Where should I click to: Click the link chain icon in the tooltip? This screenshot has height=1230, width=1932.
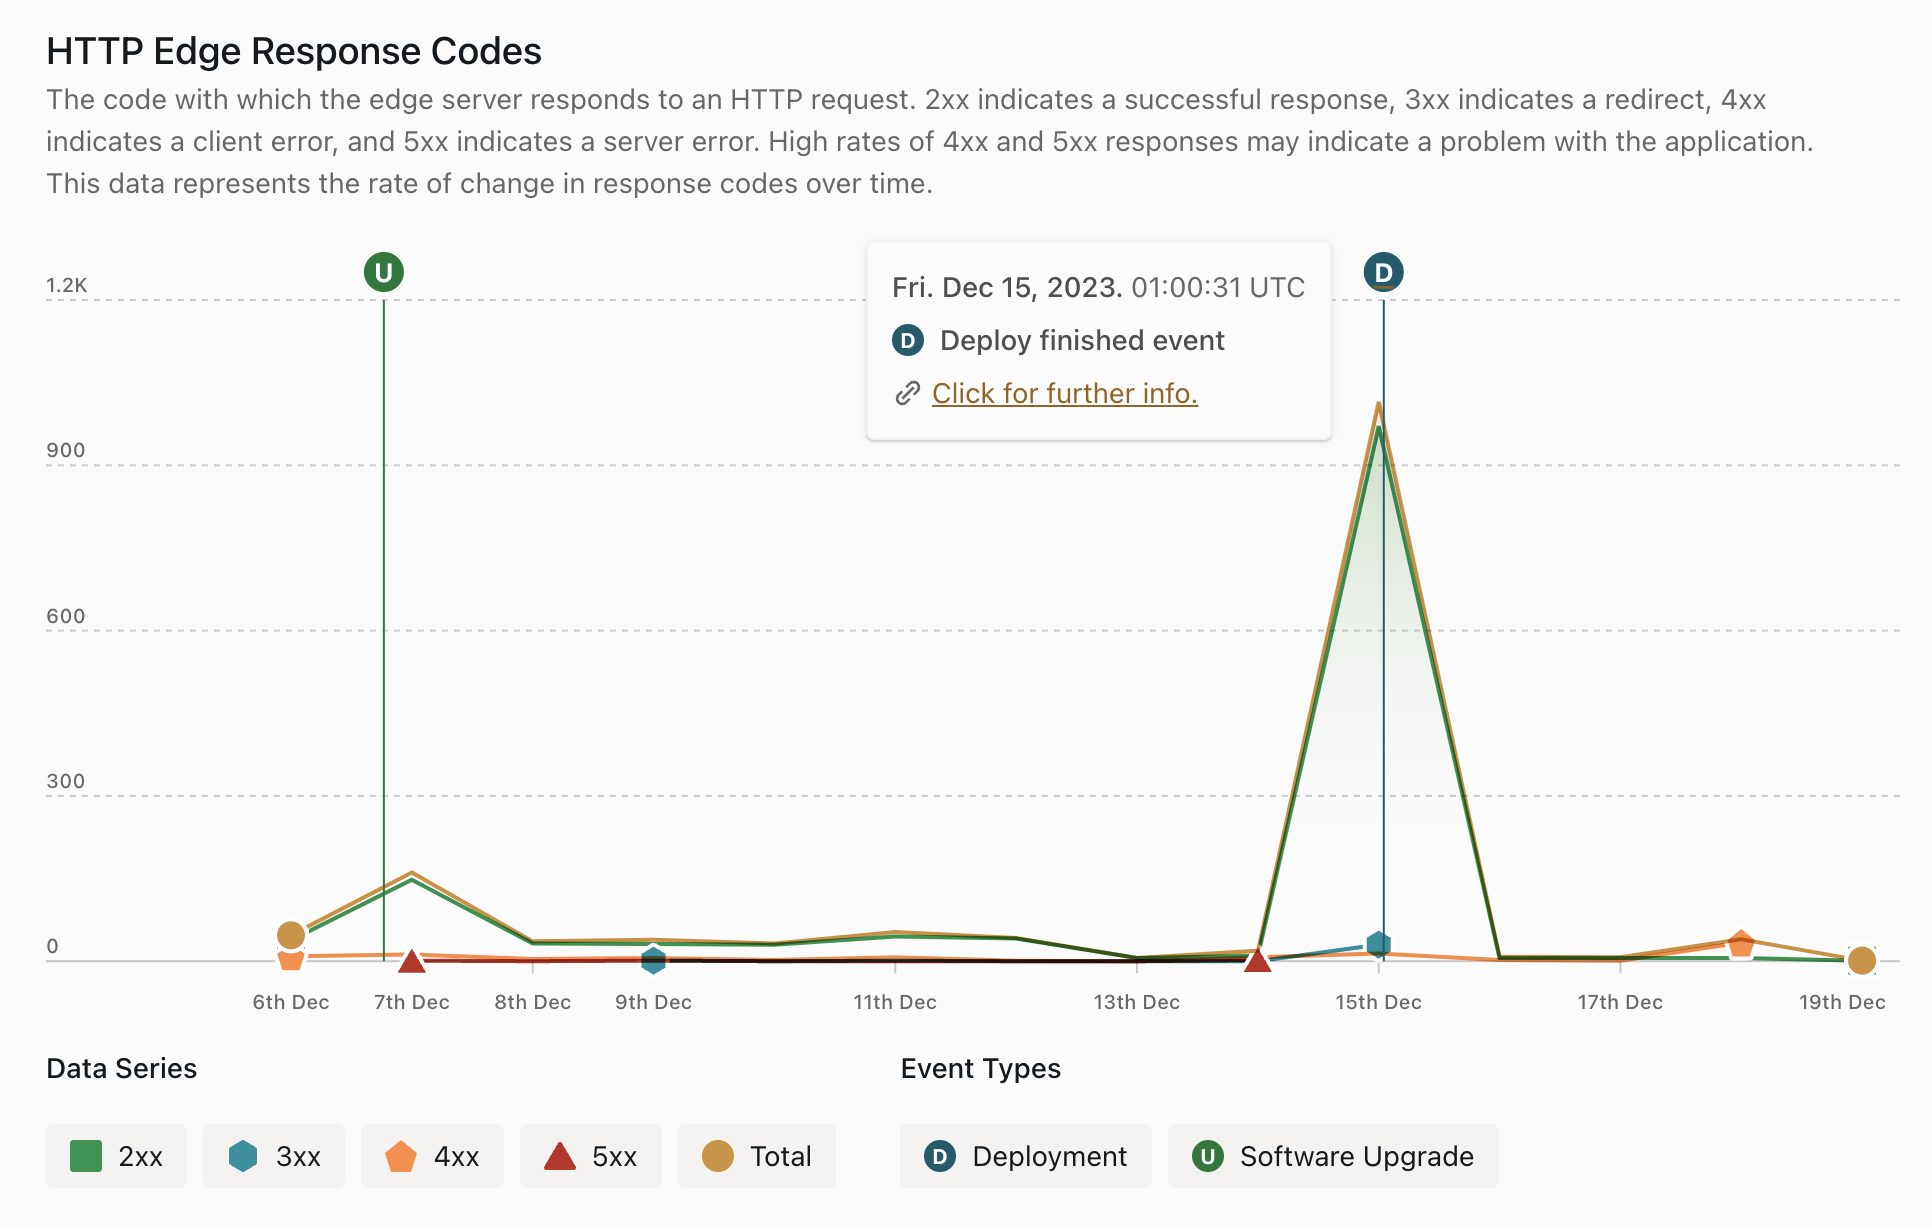click(x=907, y=394)
